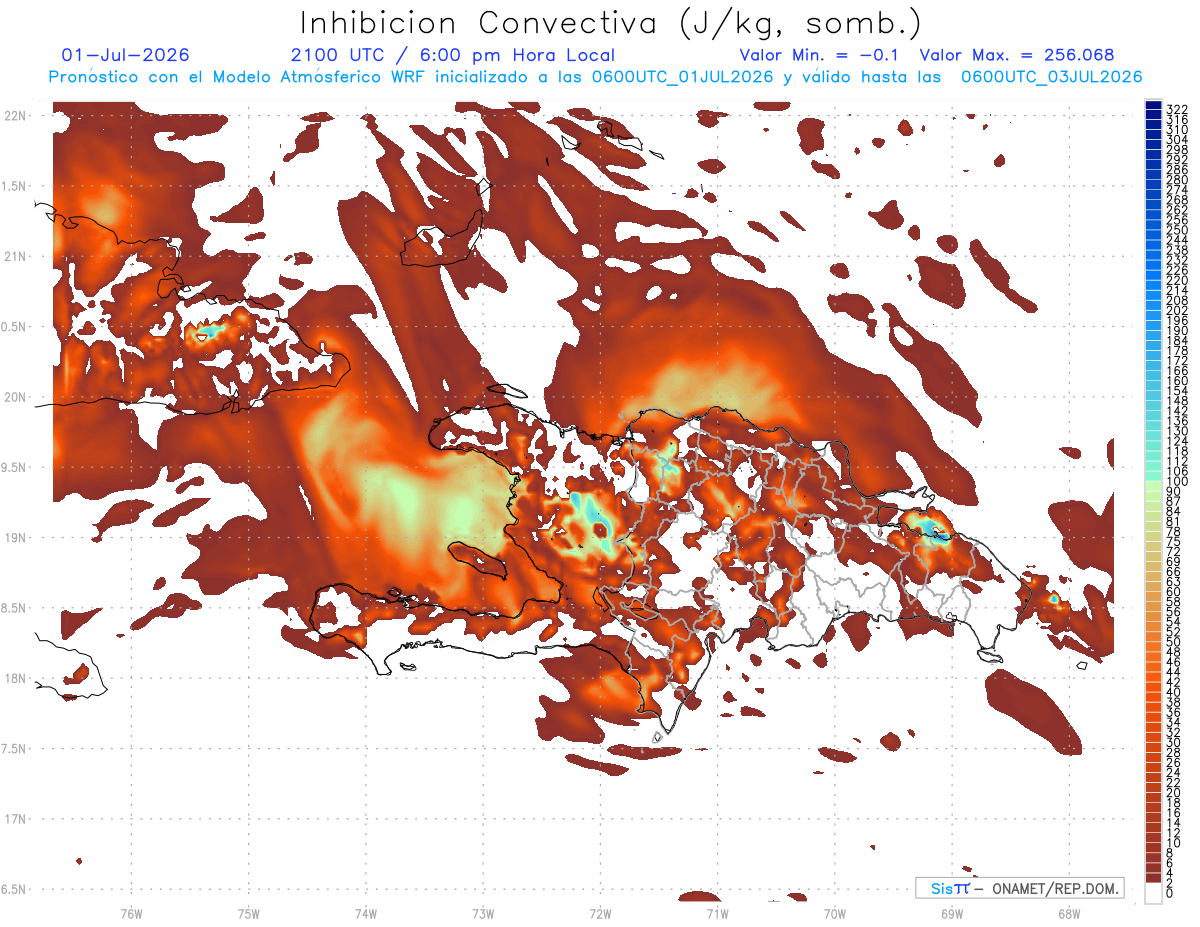Screen dimensions: 1200x927
Task: Click the '21N' latitude label
Action: pyautogui.click(x=15, y=257)
